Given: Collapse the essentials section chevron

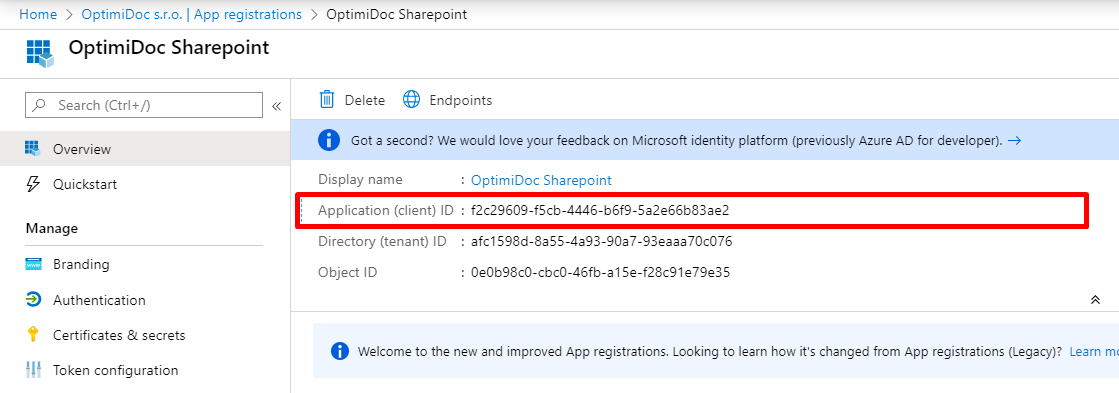Looking at the screenshot, I should click(x=1095, y=300).
